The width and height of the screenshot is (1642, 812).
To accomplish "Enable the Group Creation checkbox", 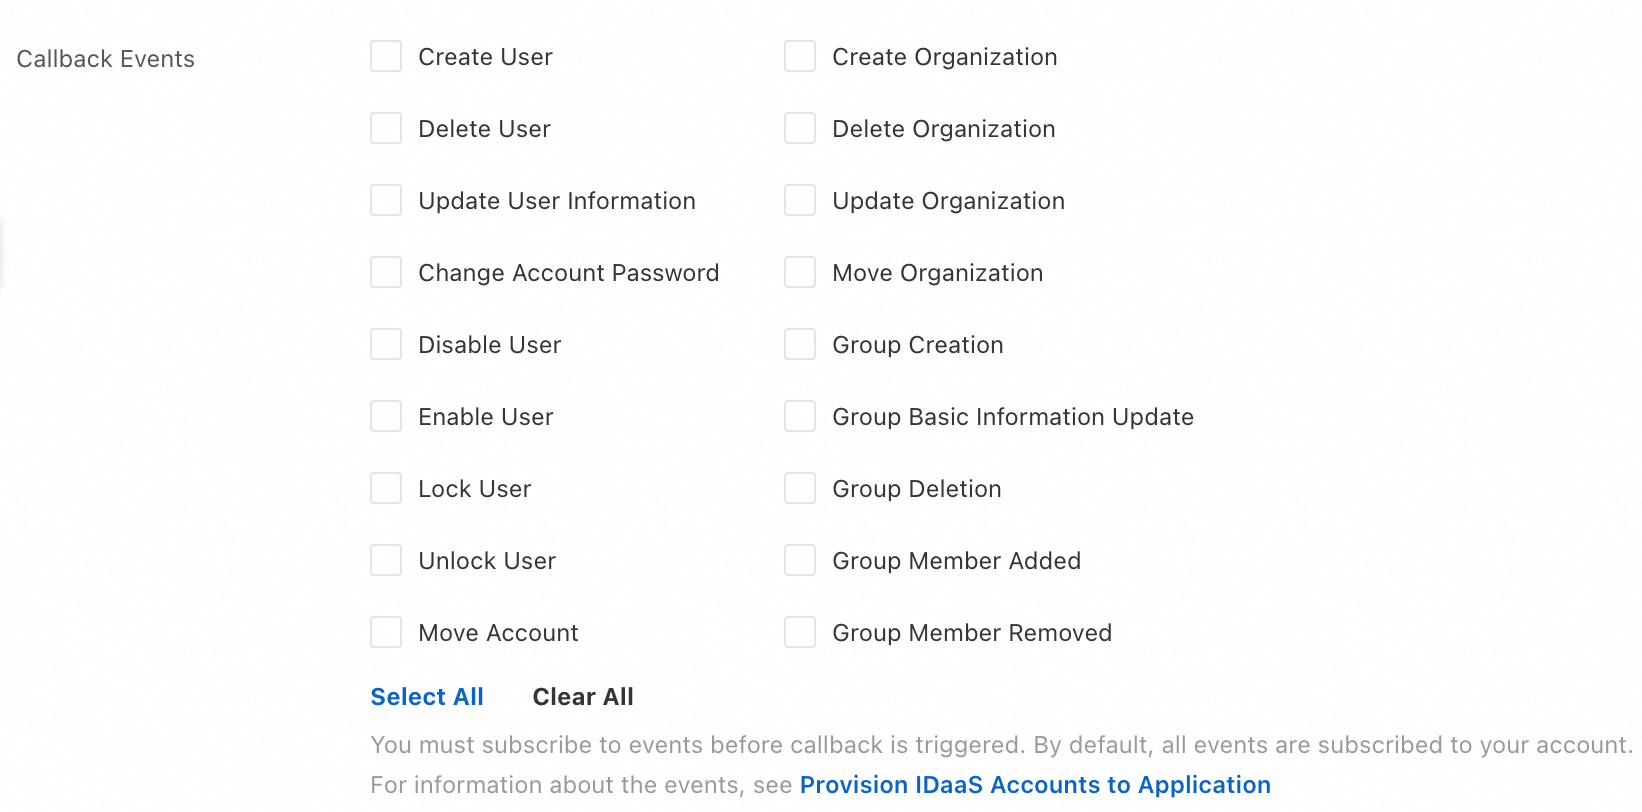I will point(800,345).
